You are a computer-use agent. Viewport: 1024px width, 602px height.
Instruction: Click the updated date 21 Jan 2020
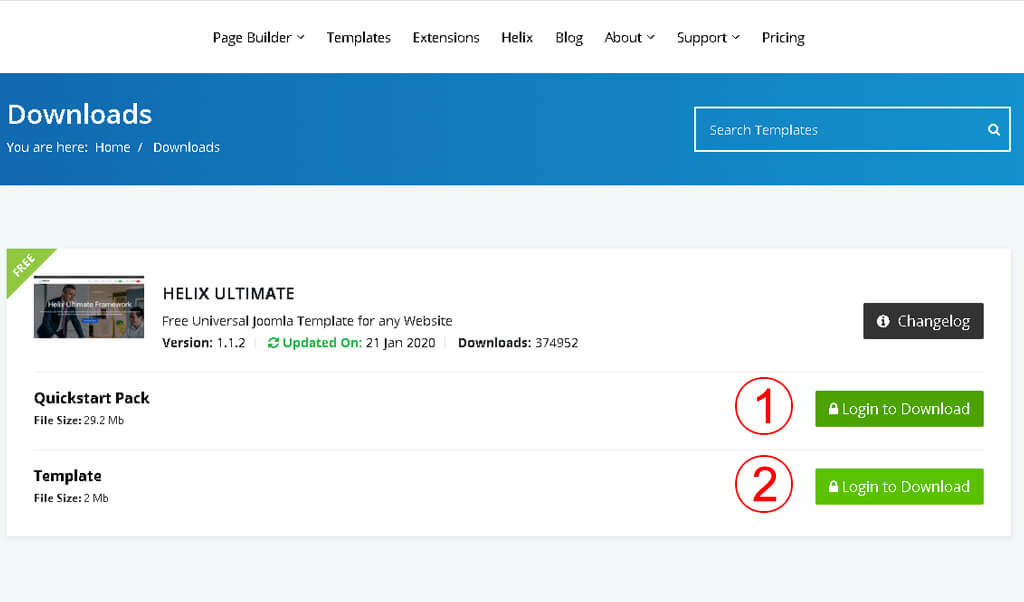(x=400, y=343)
